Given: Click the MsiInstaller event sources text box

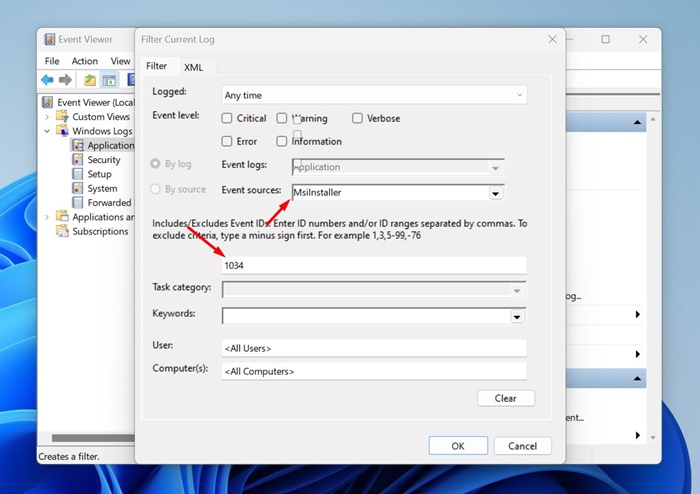Looking at the screenshot, I should point(391,193).
